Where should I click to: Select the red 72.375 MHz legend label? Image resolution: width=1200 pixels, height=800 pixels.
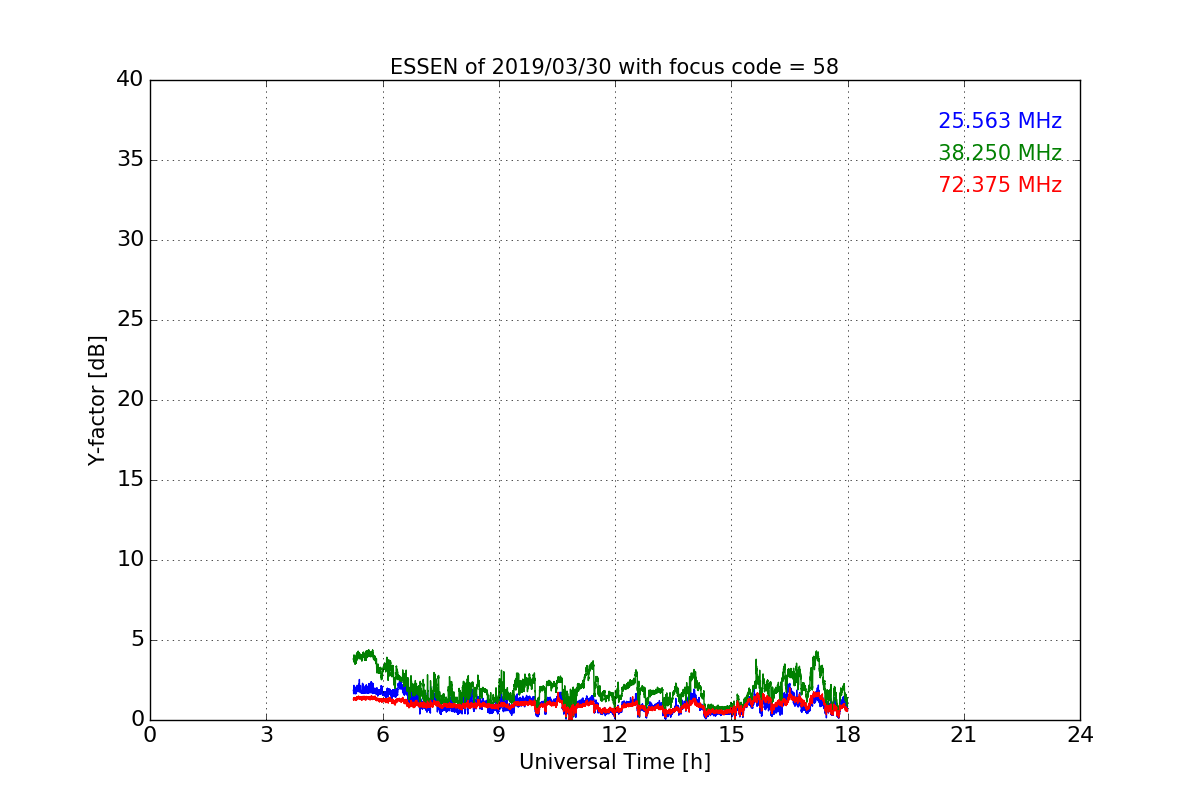click(x=1000, y=185)
